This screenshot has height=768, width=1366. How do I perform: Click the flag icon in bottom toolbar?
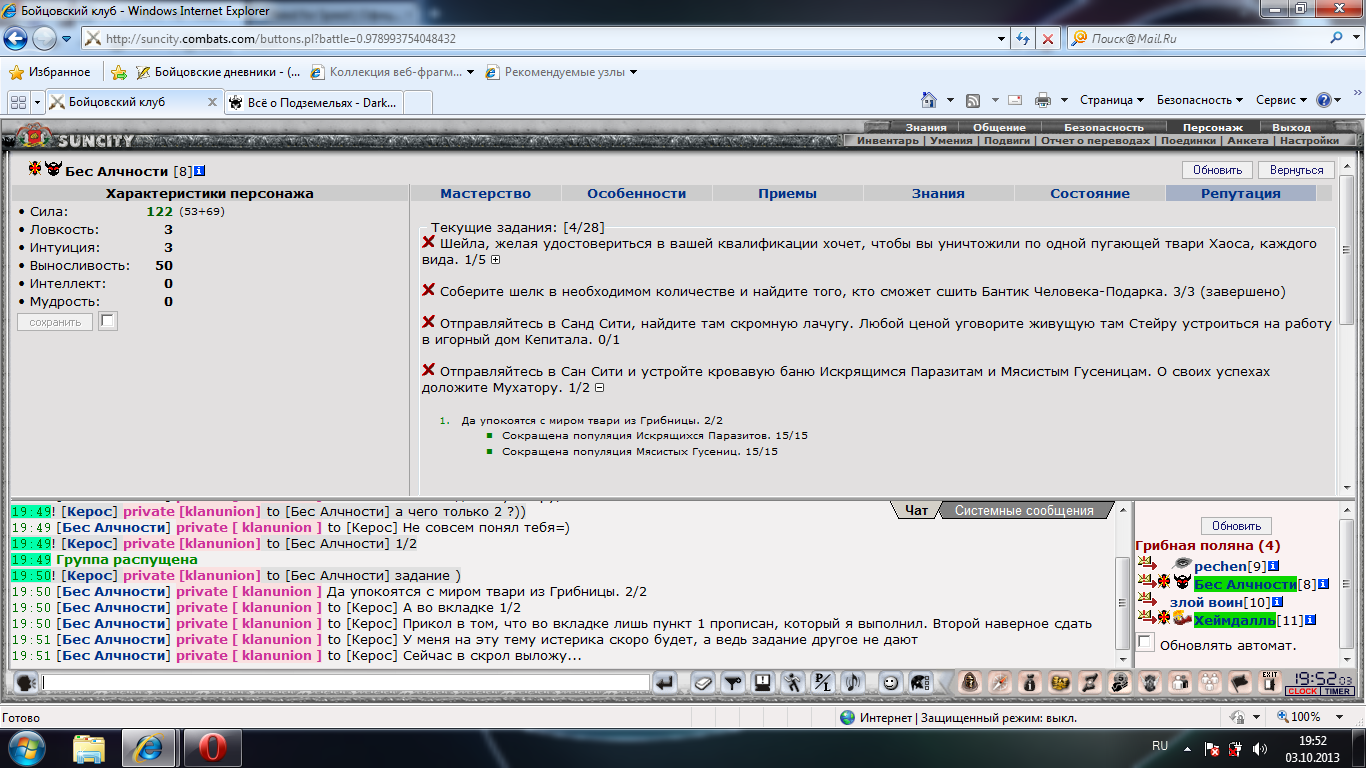pyautogui.click(x=1240, y=683)
